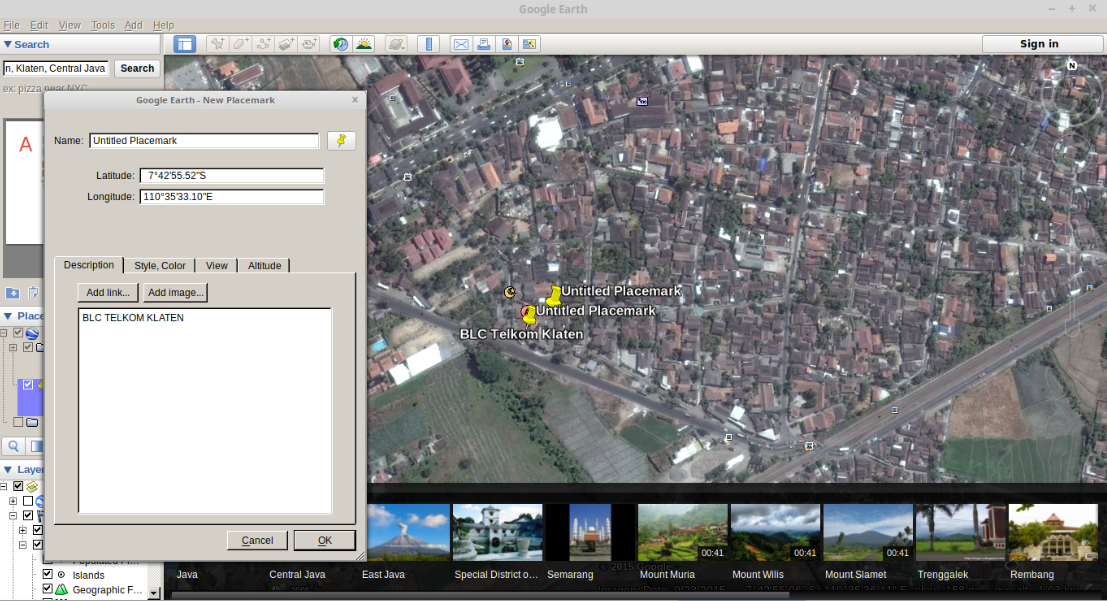This screenshot has height=601, width=1107.
Task: Click the lower yellow pushpin on map
Action: [529, 315]
